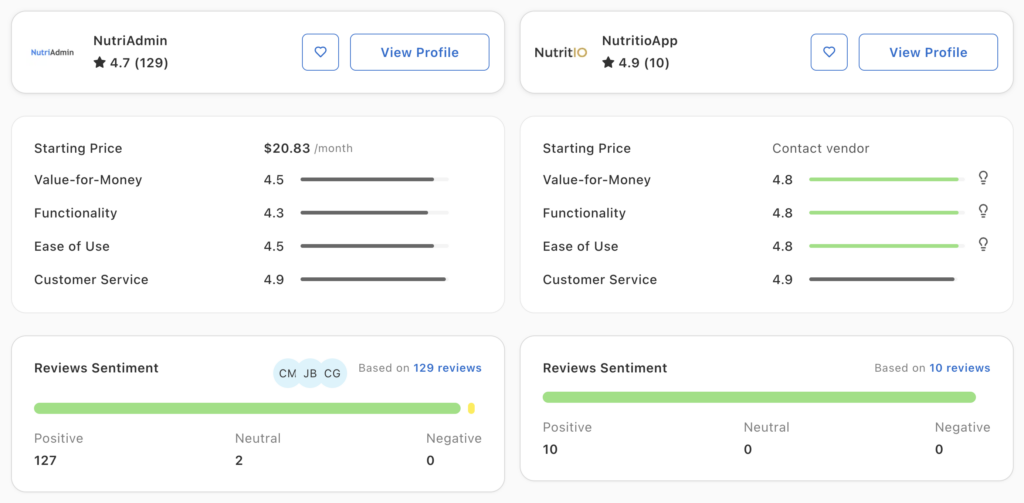Viewport: 1024px width, 503px height.
Task: Click the $20.83 /month starting price
Action: (x=308, y=148)
